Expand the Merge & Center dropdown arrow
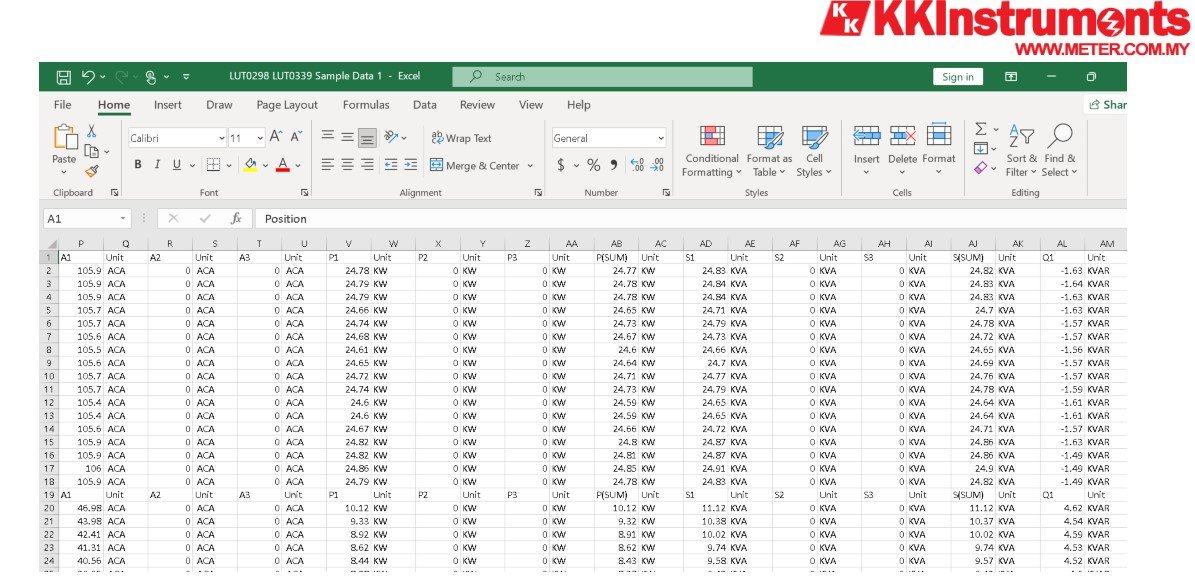 coord(530,166)
